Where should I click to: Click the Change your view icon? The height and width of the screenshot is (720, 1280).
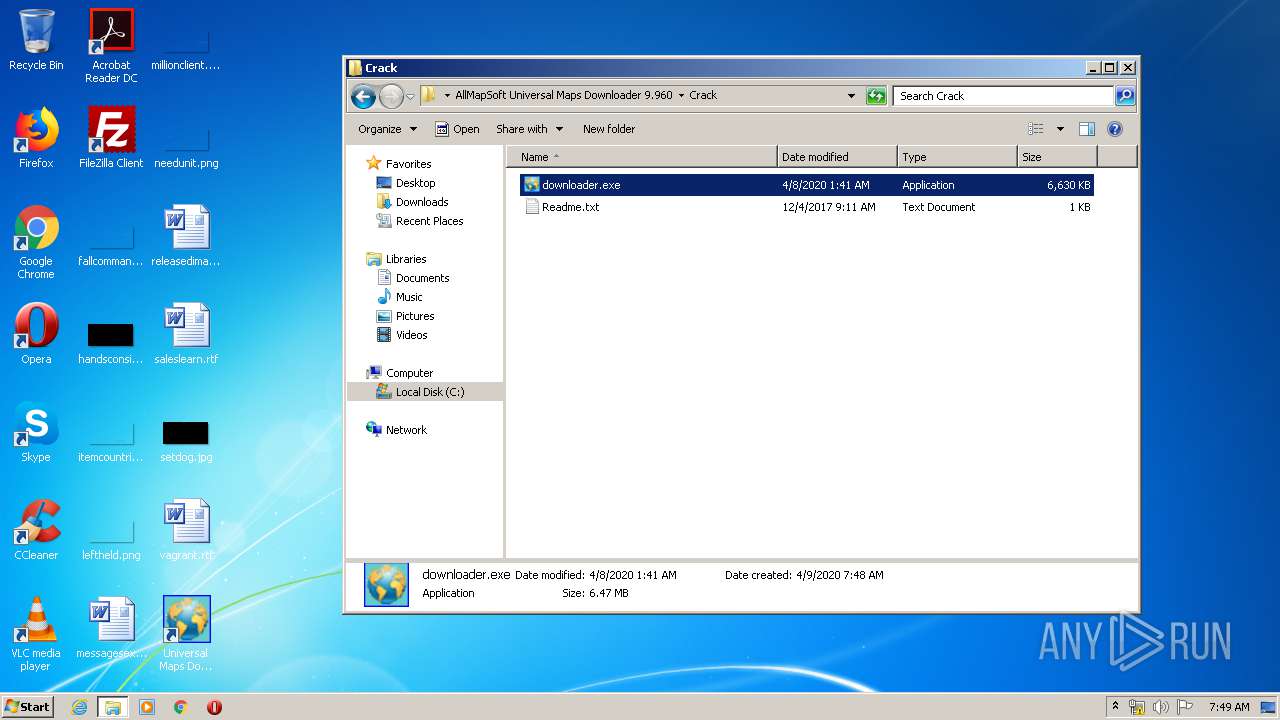(x=1036, y=129)
